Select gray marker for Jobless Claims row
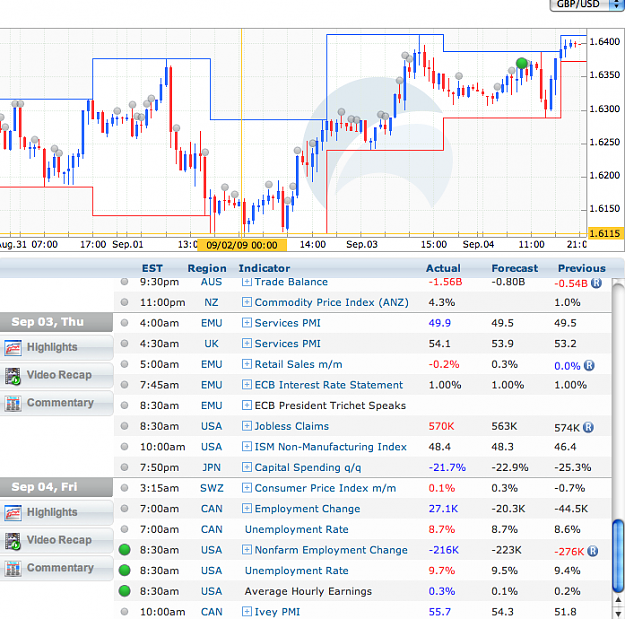Viewport: 625px width, 619px height. (x=124, y=426)
